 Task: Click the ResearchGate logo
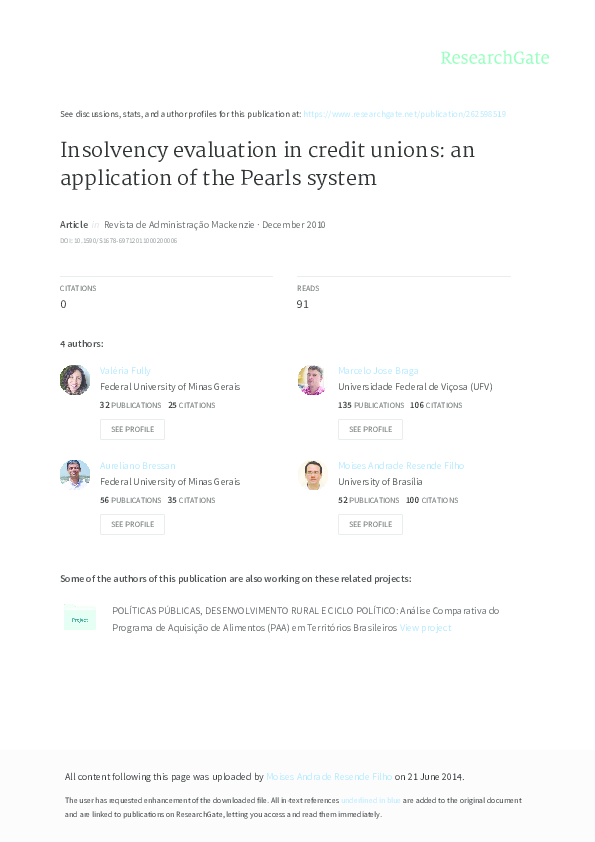(x=497, y=58)
